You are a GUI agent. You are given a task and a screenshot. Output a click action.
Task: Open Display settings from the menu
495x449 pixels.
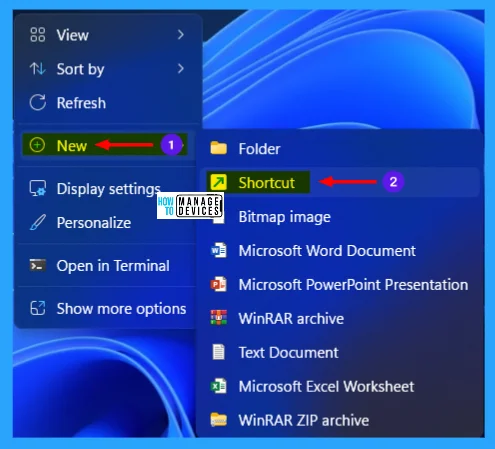tap(107, 189)
